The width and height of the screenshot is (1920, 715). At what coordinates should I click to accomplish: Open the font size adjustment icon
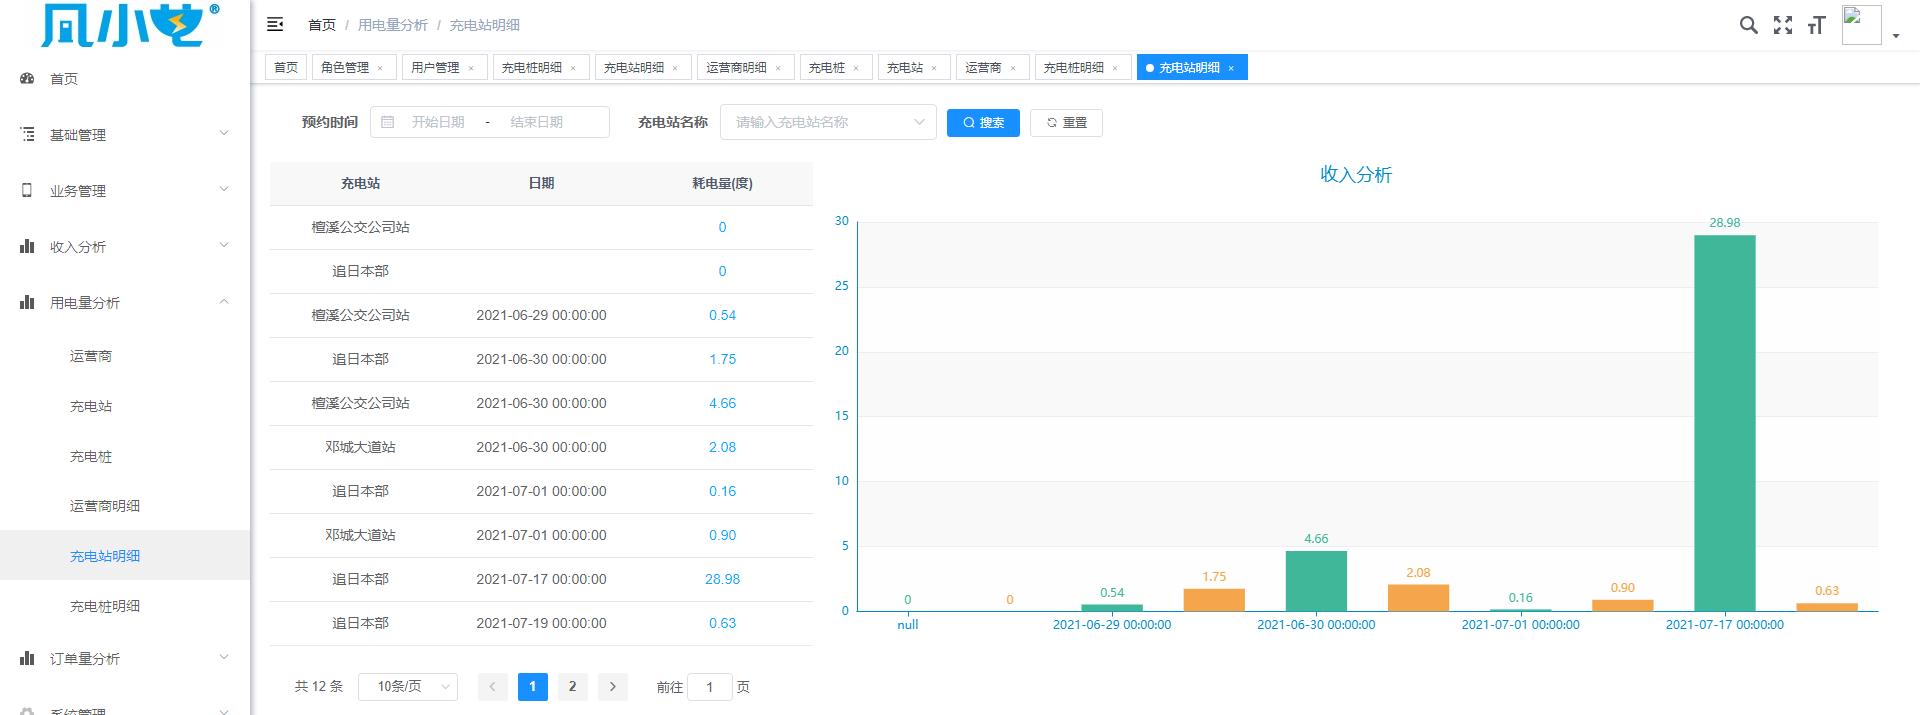(1816, 25)
